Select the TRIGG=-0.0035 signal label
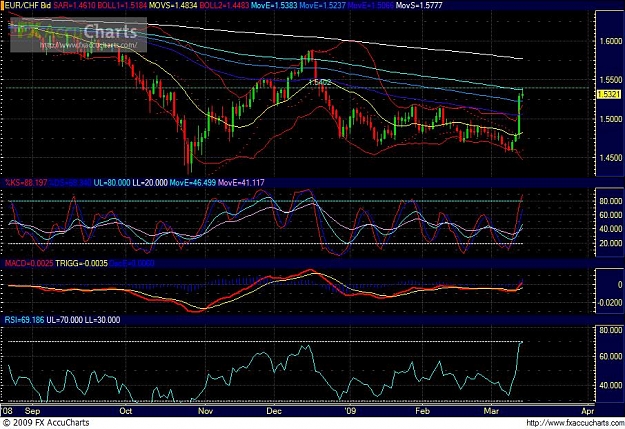The height and width of the screenshot is (429, 625). pos(81,264)
